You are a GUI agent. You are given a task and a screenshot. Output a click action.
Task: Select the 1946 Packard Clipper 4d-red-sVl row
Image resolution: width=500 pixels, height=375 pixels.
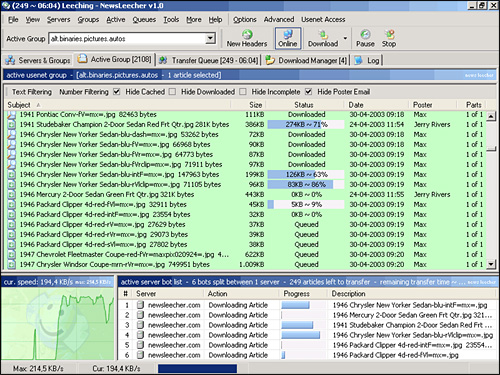246,245
